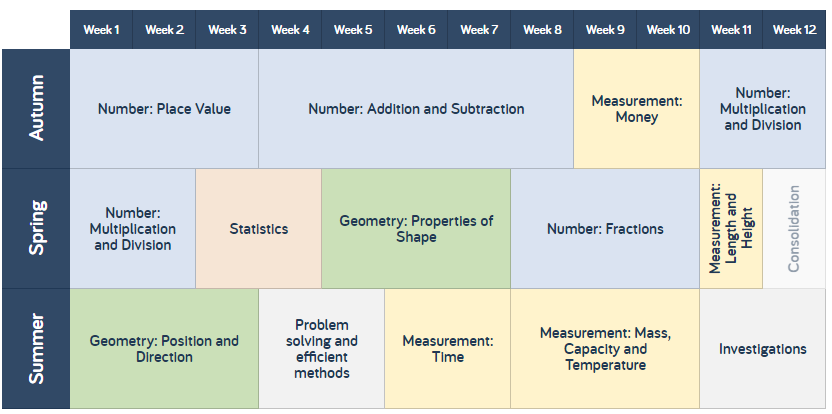Open Spring Multiplication and Division block
Viewport: 832px width, 414px height.
[x=133, y=229]
